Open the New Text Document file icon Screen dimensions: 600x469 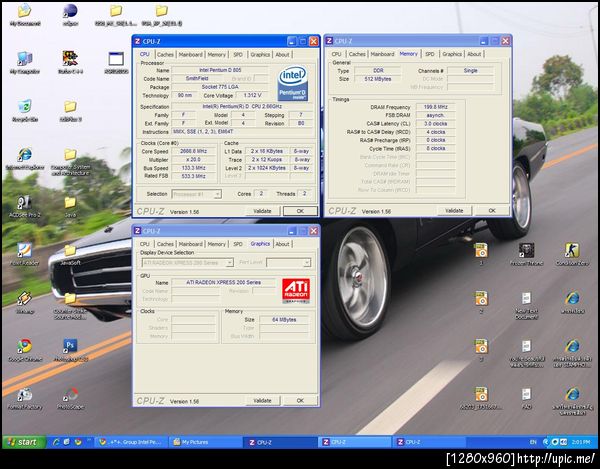pos(526,298)
